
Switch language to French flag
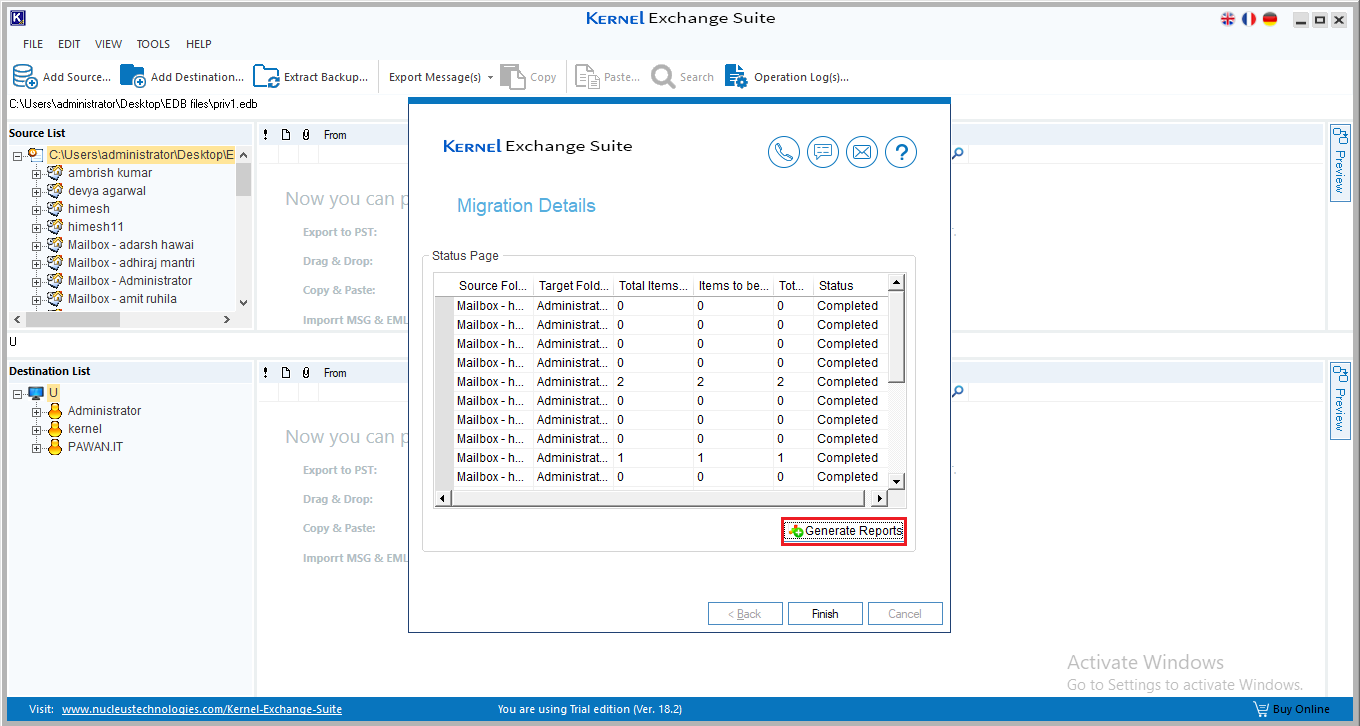(x=1249, y=19)
